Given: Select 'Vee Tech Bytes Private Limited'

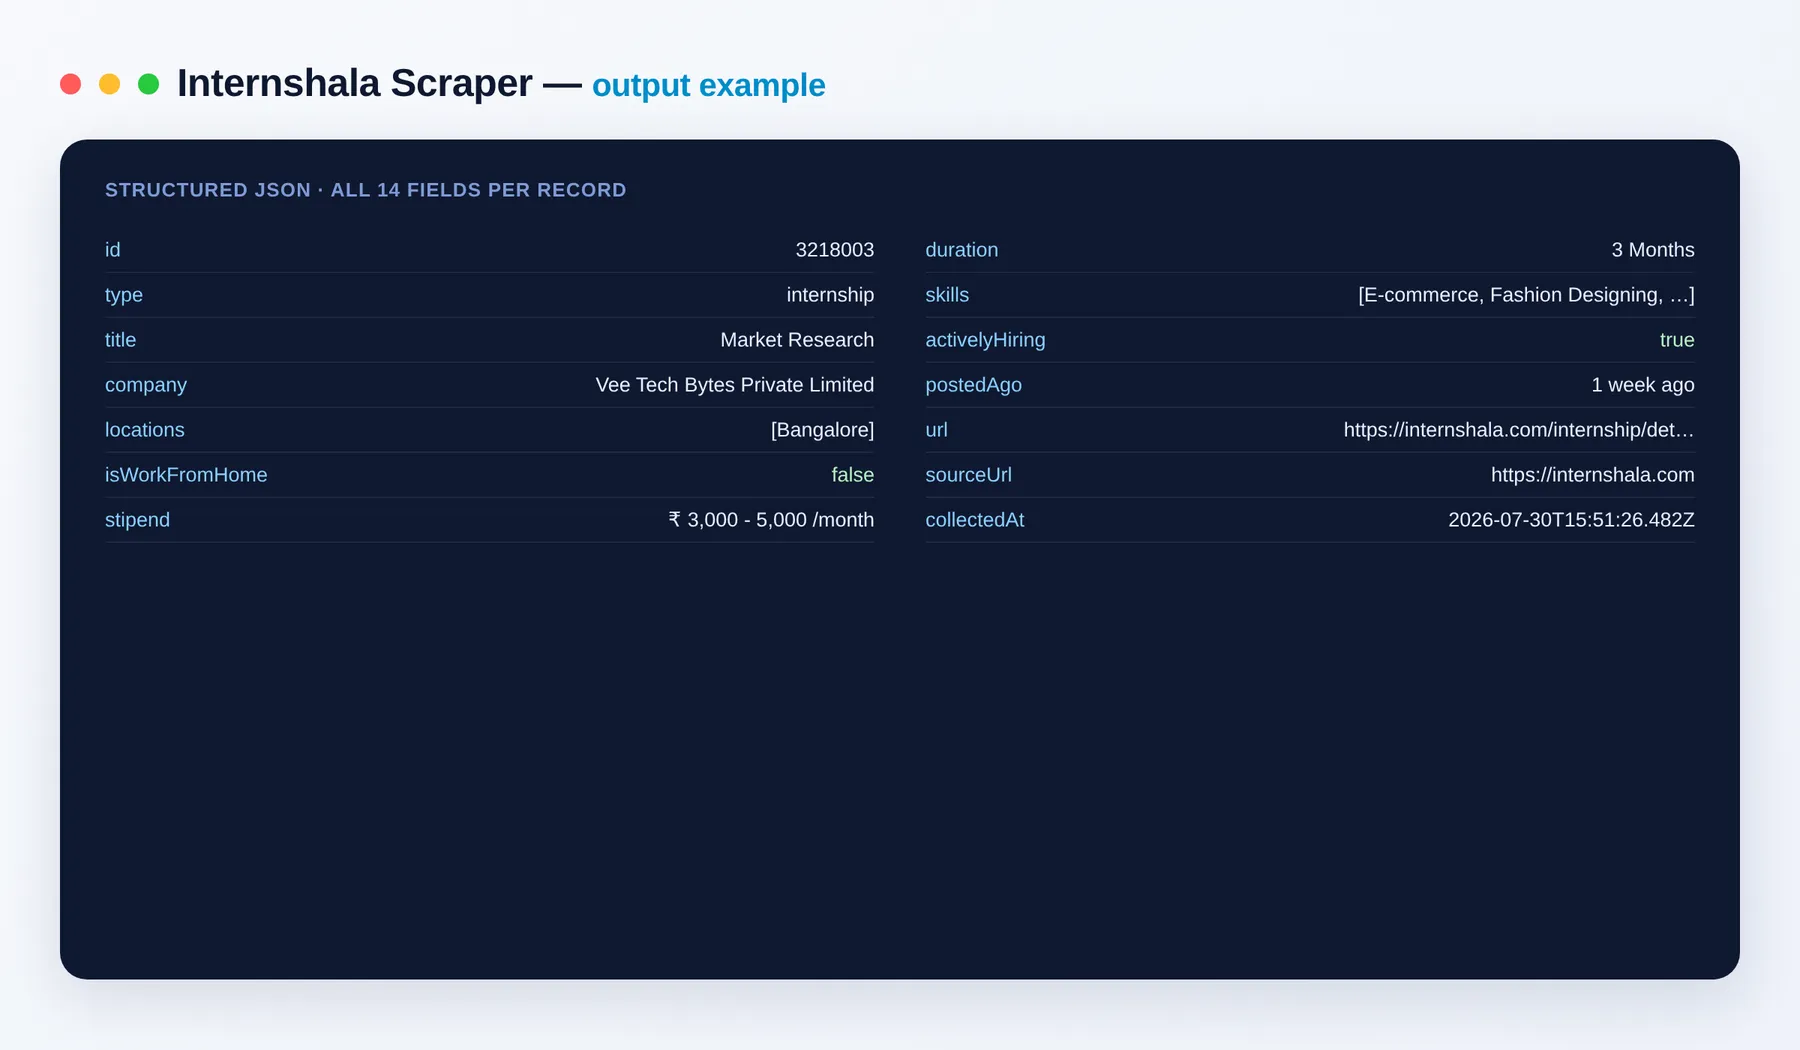Looking at the screenshot, I should 735,385.
